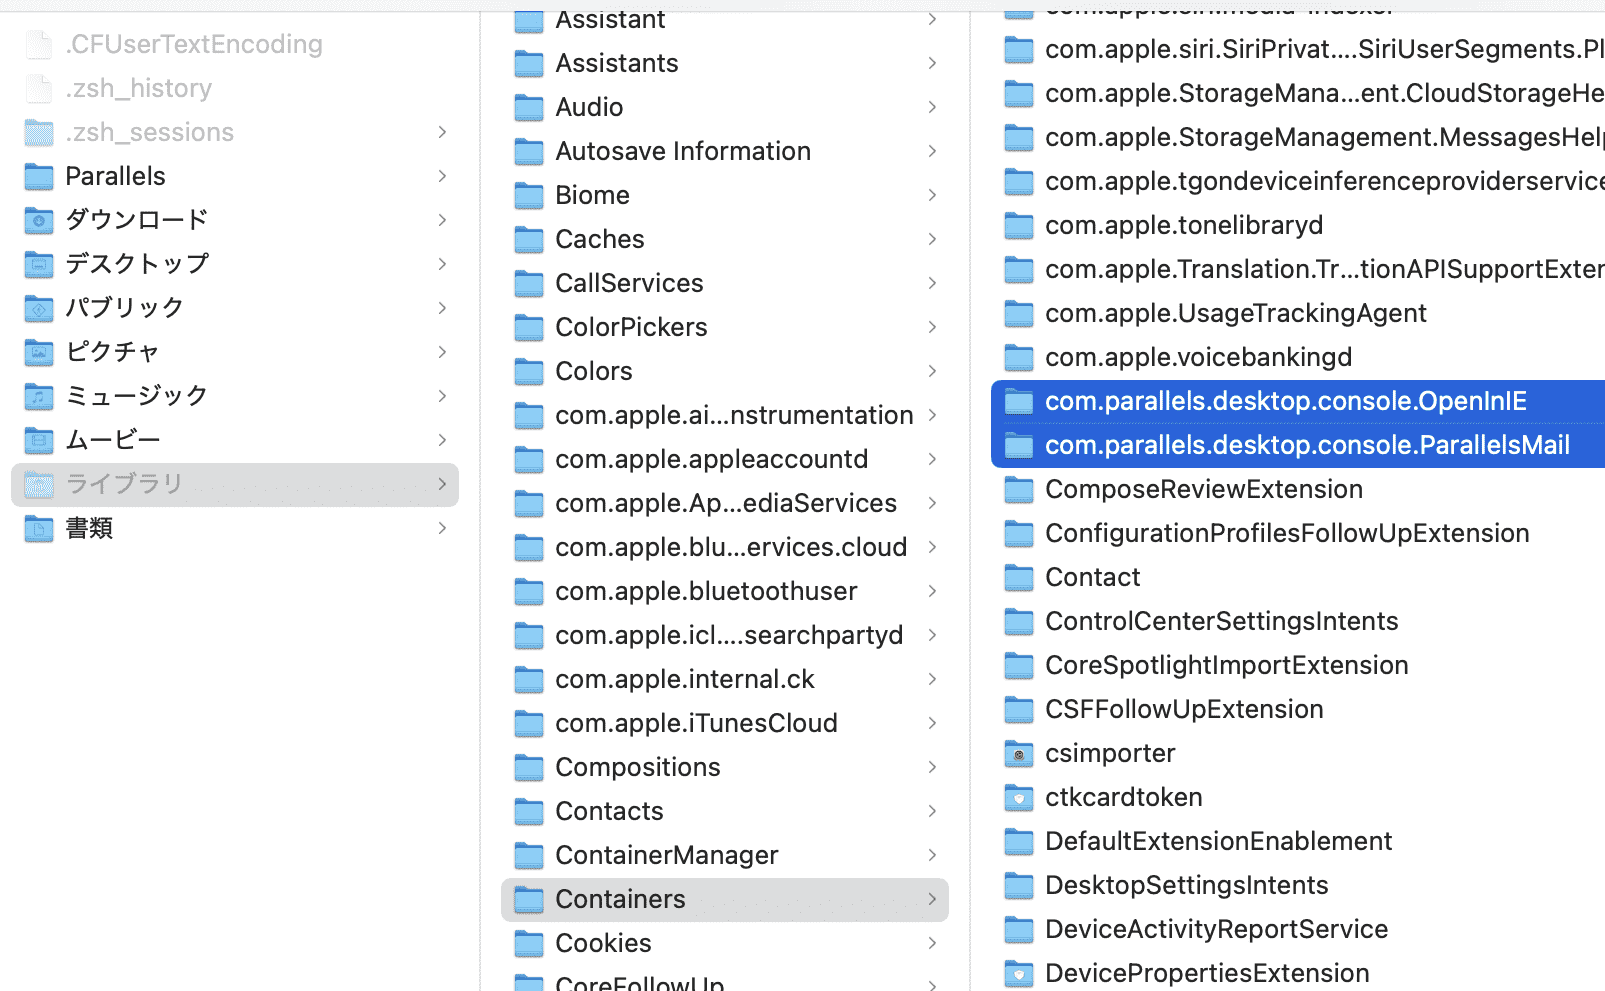Click the Caches folder icon
Viewport: 1605px width, 991px height.
(x=528, y=239)
